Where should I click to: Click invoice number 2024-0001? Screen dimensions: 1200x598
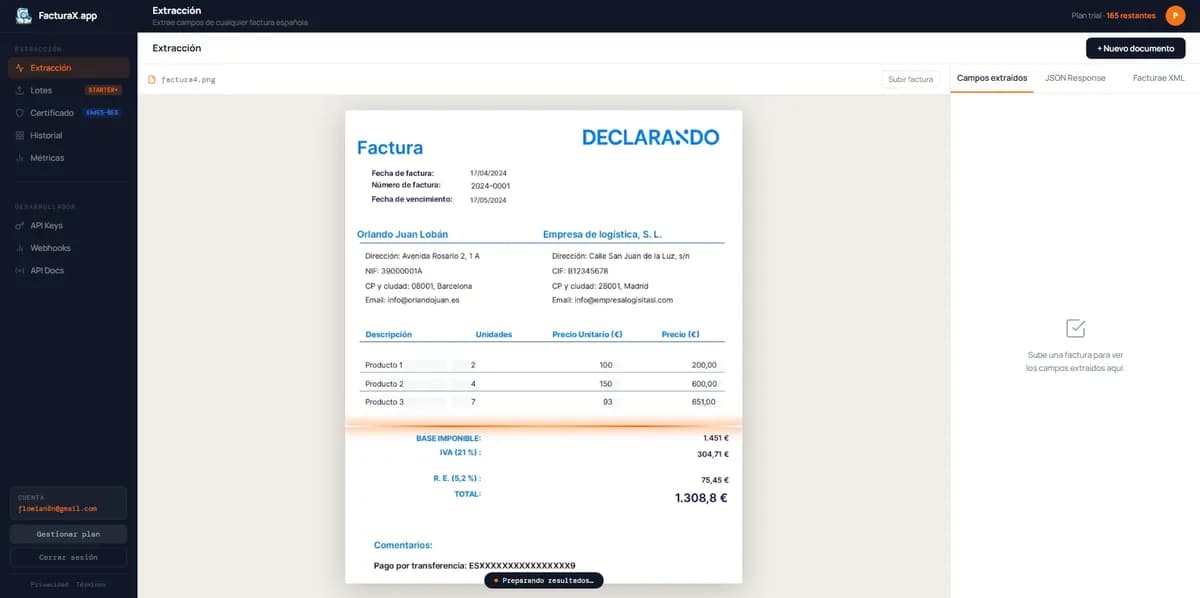(490, 186)
